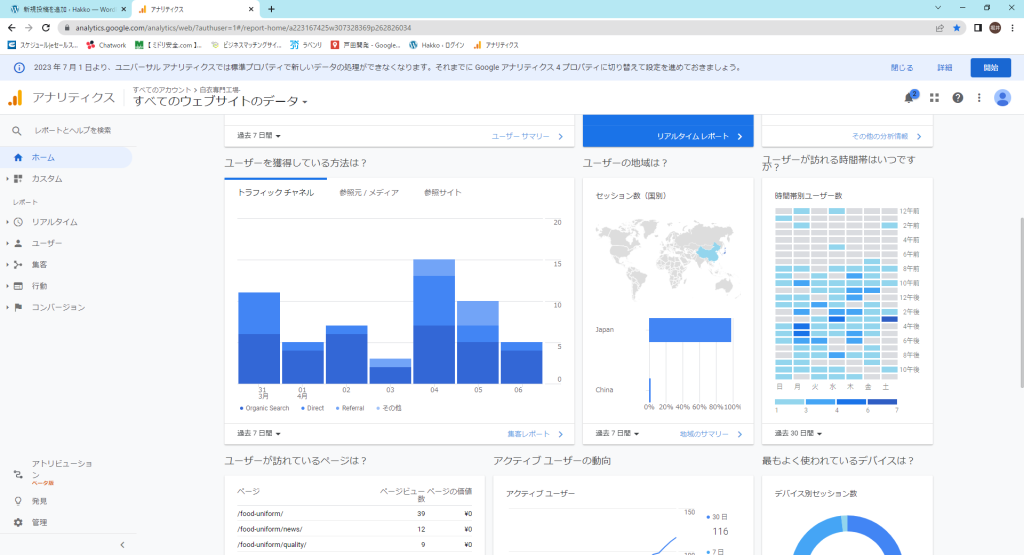This screenshot has width=1024, height=555.
Task: Collapse the sidebar with chevron
Action: [x=122, y=545]
